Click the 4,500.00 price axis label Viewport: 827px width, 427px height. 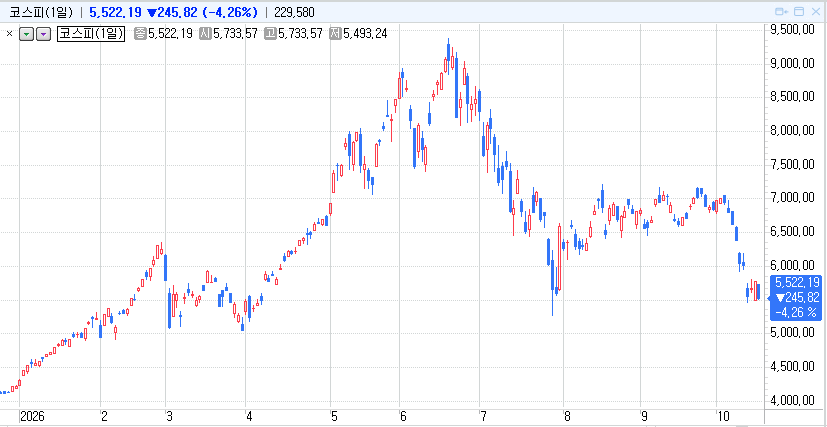click(793, 366)
